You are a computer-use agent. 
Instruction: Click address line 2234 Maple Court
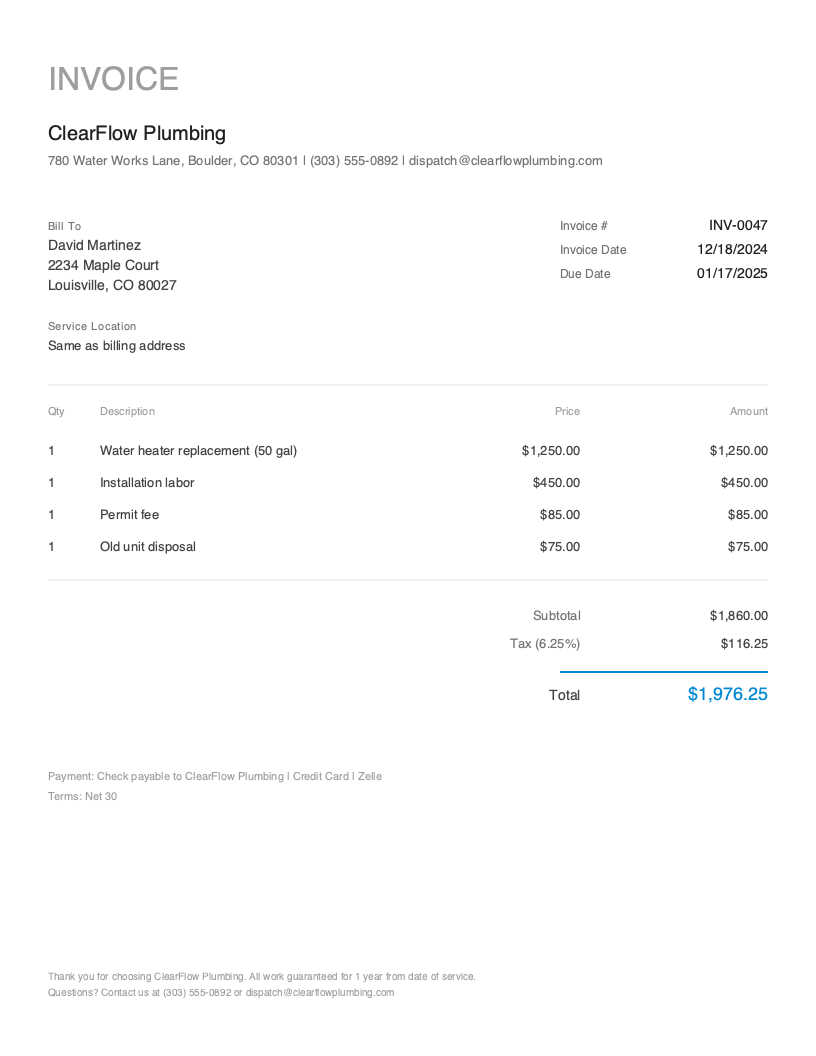pos(103,265)
